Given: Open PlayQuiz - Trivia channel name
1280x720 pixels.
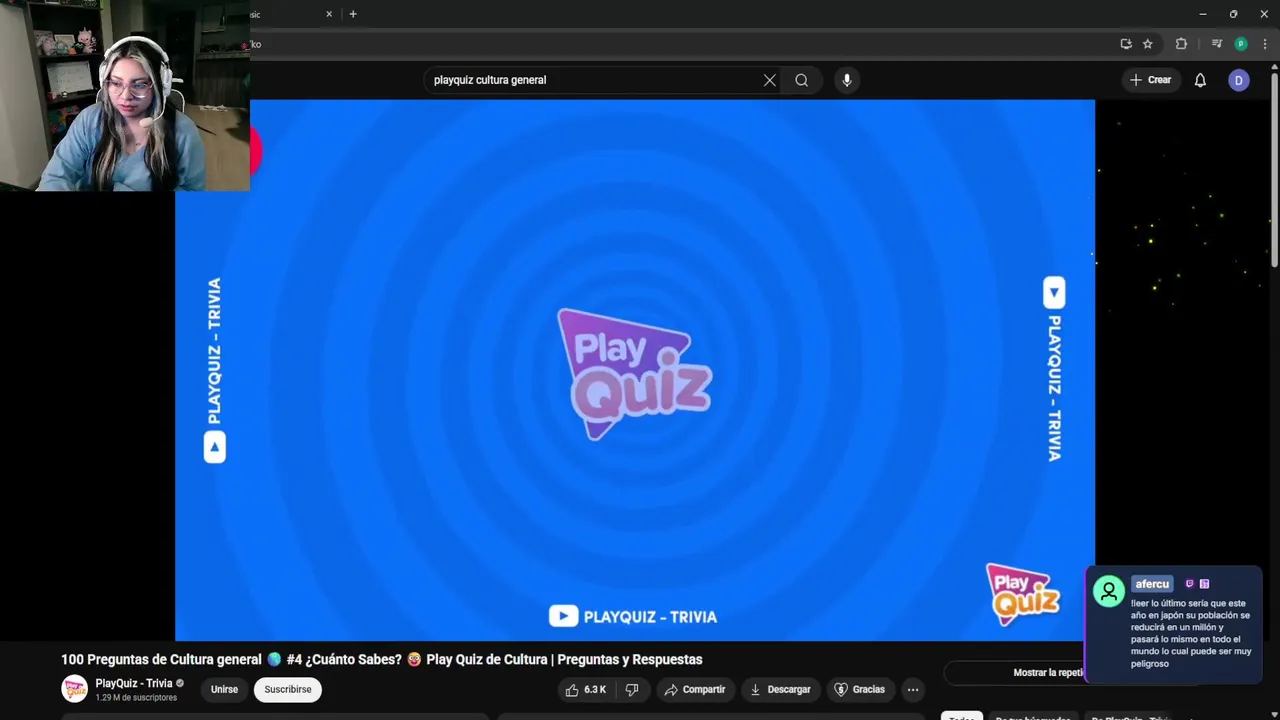Looking at the screenshot, I should pyautogui.click(x=134, y=683).
